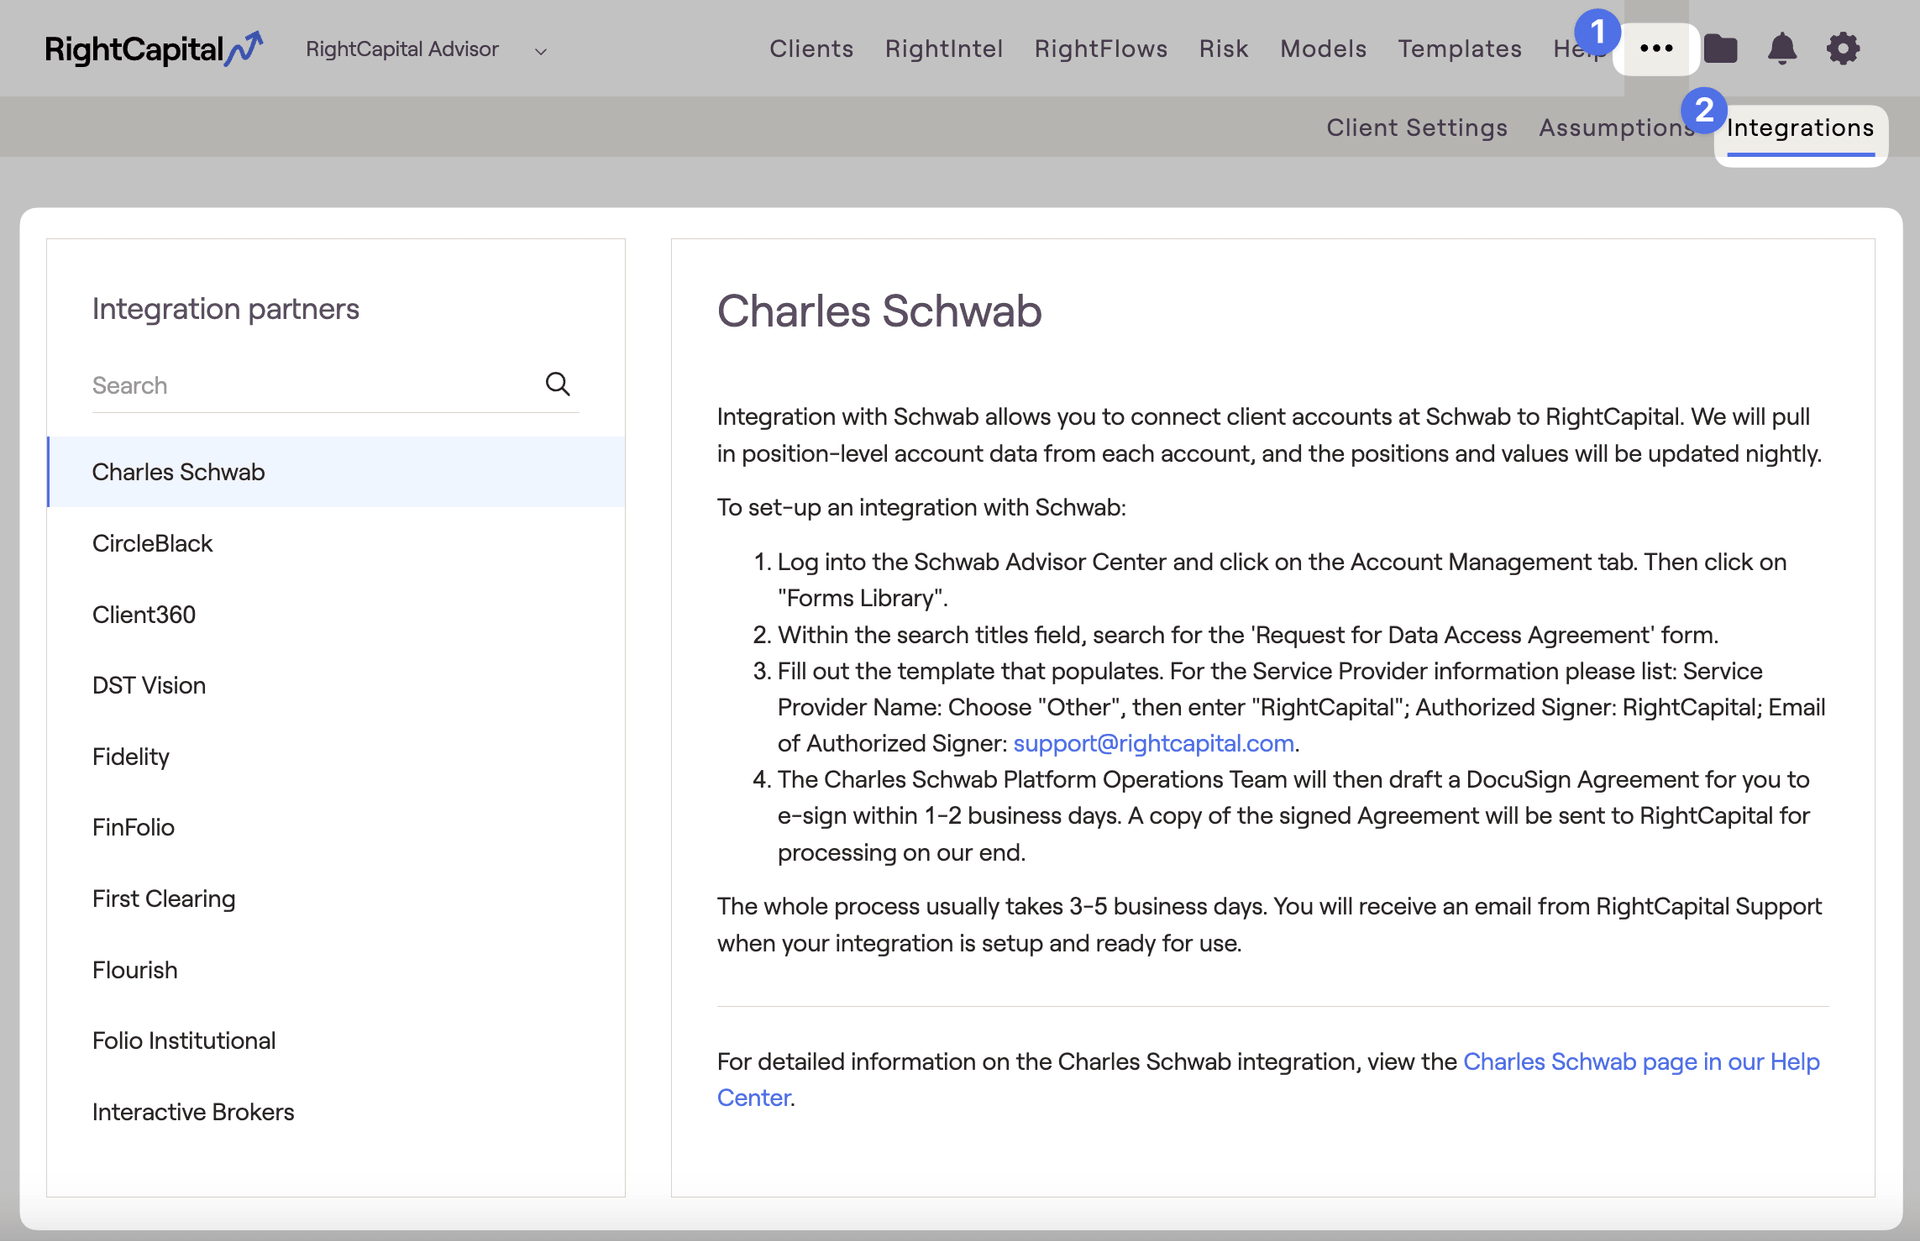Select CircleBlack integration partner
Image resolution: width=1920 pixels, height=1241 pixels.
point(336,543)
